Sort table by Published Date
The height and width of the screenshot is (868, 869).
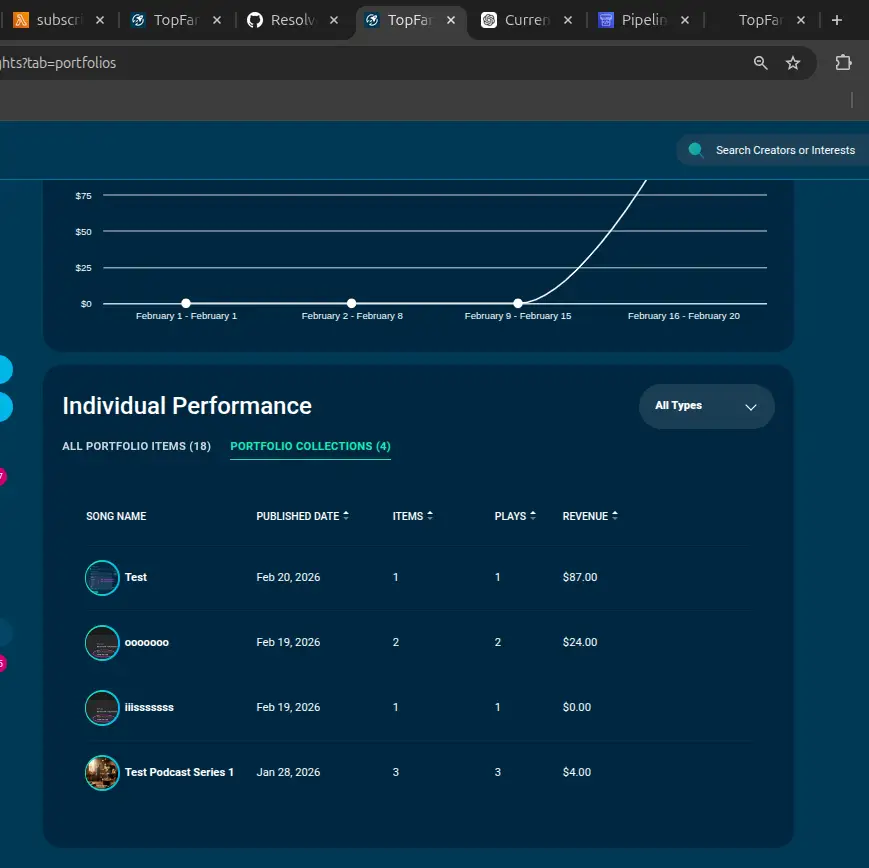click(302, 516)
